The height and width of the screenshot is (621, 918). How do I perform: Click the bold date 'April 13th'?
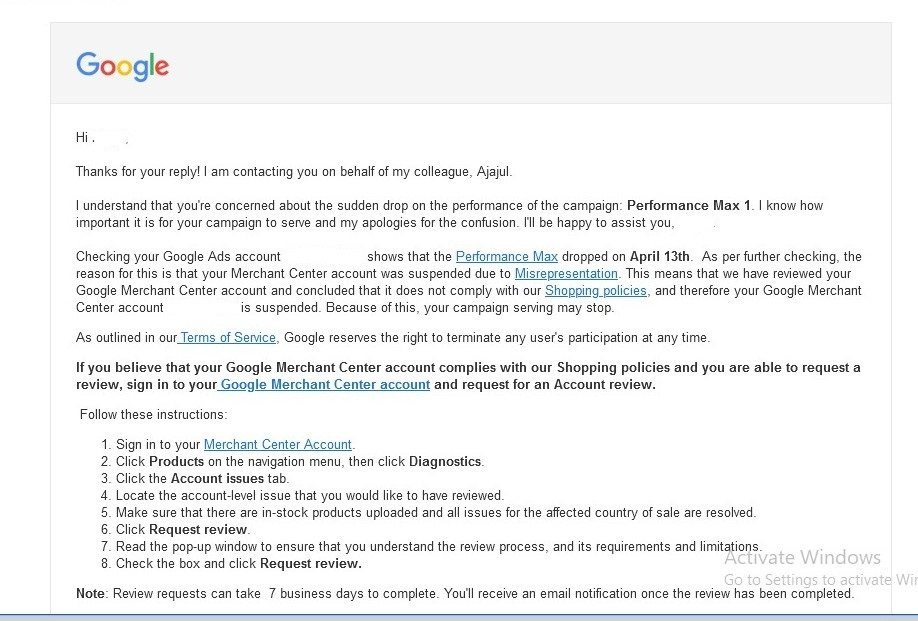pos(659,256)
